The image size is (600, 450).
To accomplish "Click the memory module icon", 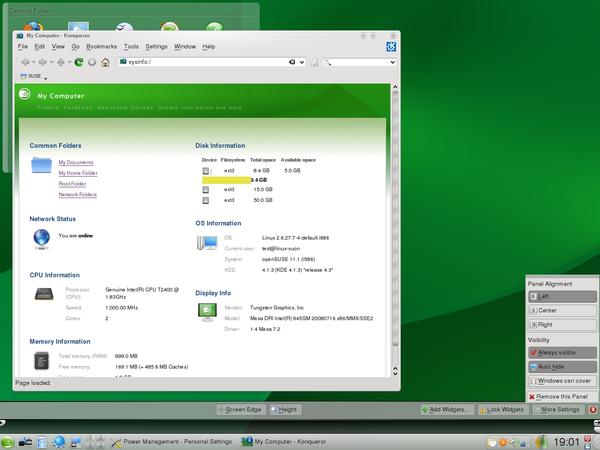I will pos(41,361).
